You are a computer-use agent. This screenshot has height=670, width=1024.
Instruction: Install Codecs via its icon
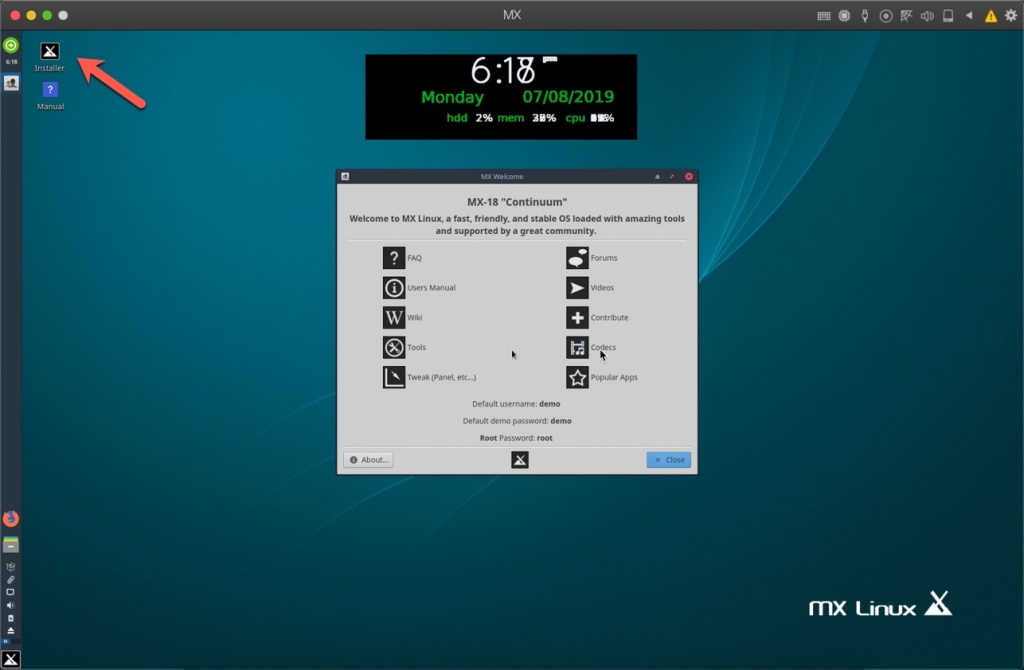578,347
